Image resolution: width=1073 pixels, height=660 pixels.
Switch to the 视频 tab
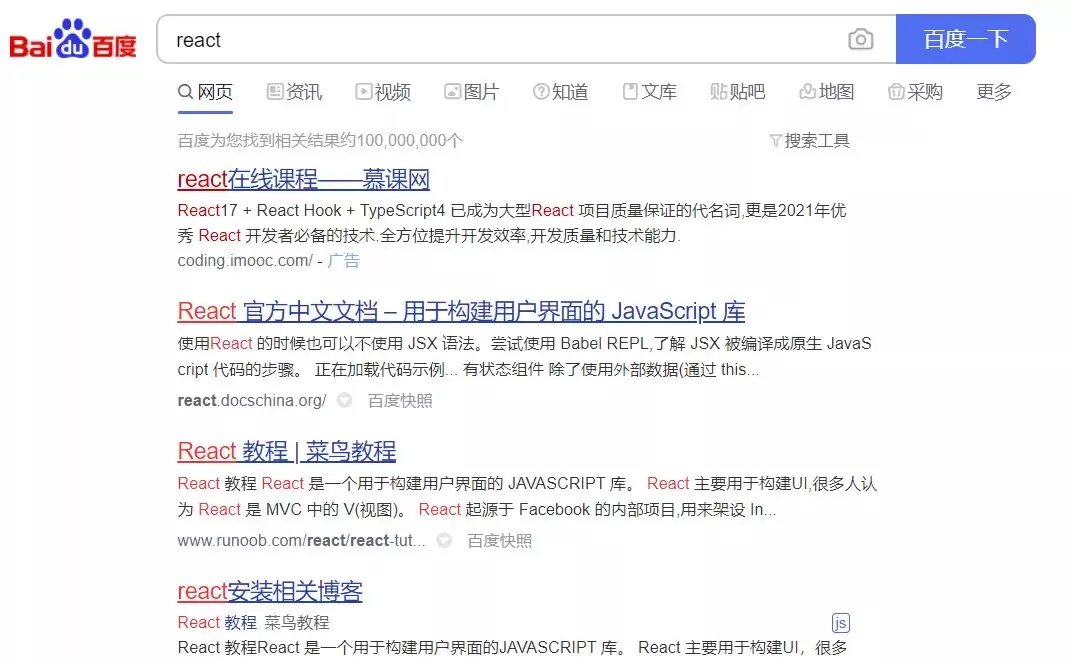coord(383,92)
